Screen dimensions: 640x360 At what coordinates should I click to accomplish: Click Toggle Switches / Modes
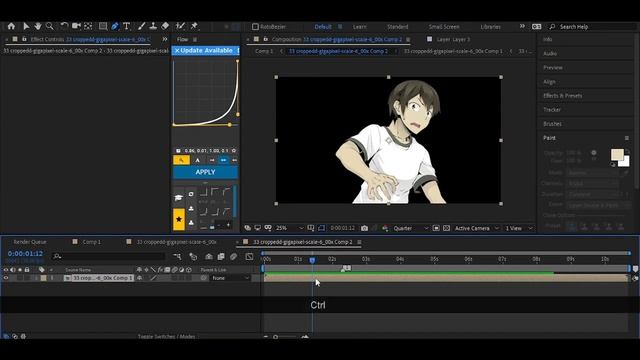point(166,337)
